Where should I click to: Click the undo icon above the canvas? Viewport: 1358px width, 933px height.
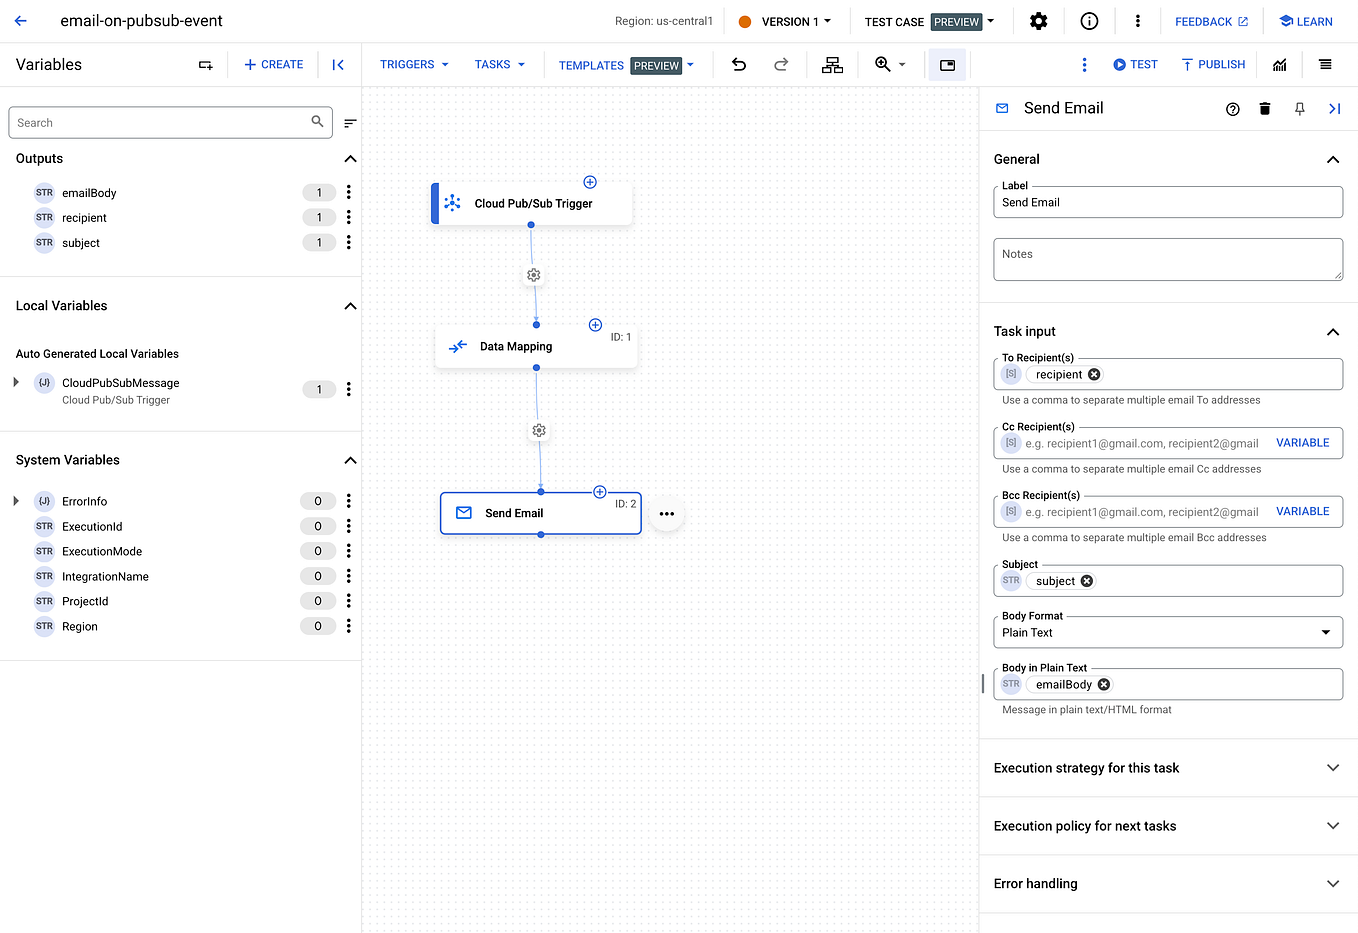(738, 64)
